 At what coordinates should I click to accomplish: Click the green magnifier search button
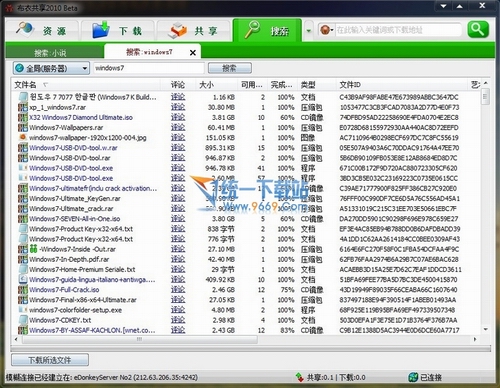click(478, 30)
